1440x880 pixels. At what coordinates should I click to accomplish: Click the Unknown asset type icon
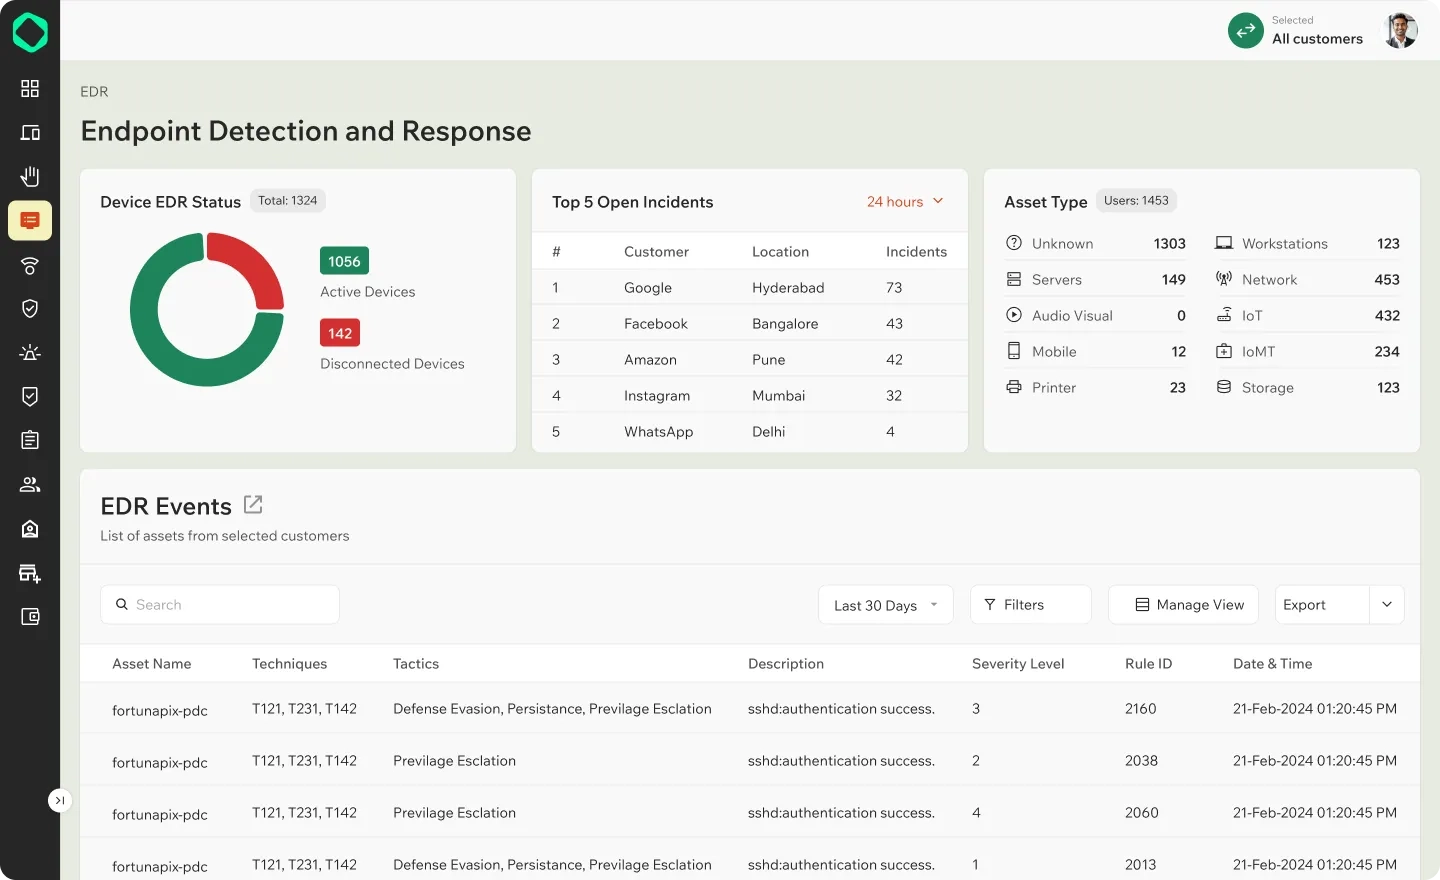click(x=1014, y=243)
